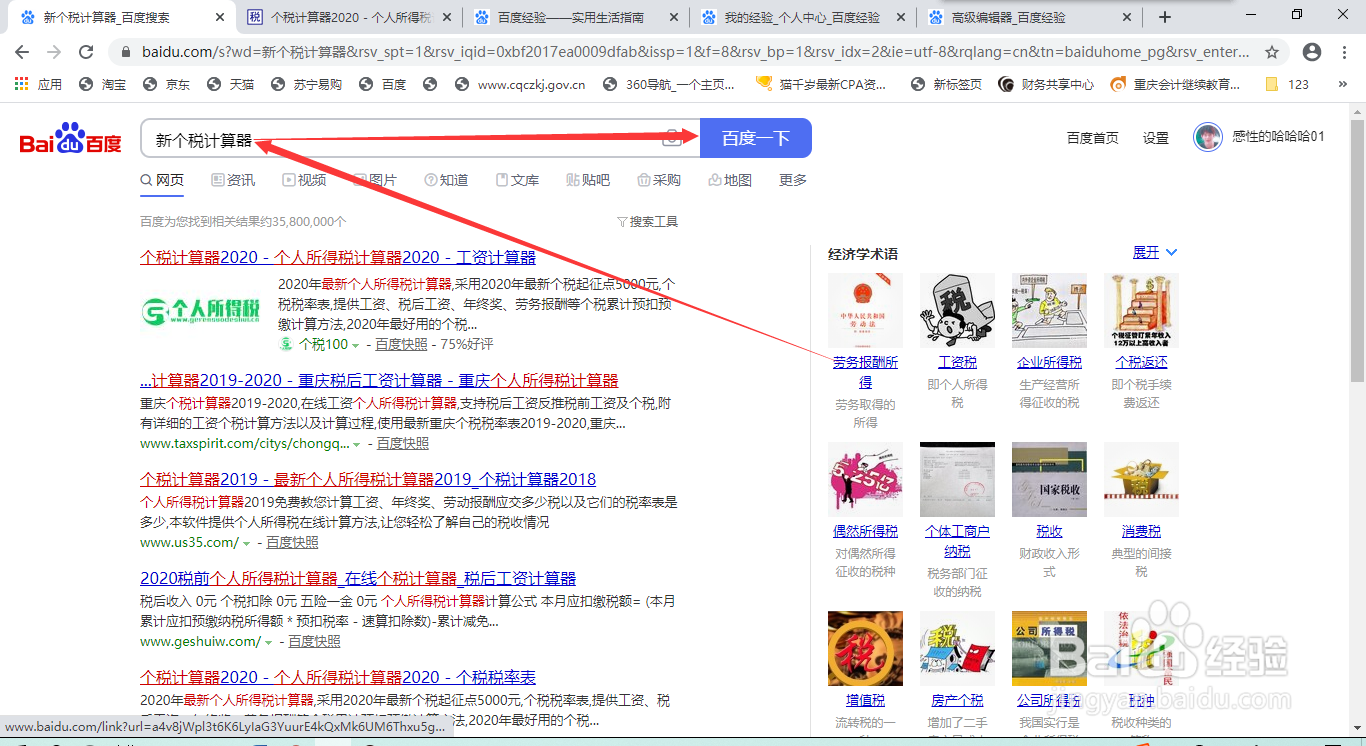Open the 个体工商户纳税 term link

coord(957,541)
